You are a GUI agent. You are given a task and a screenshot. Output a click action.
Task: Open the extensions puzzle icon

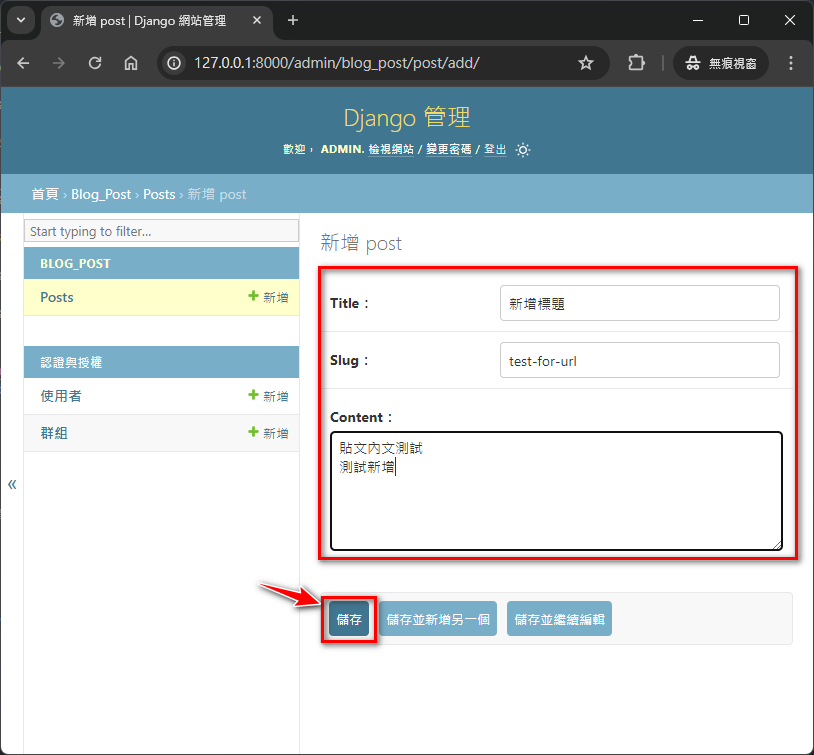tap(636, 63)
